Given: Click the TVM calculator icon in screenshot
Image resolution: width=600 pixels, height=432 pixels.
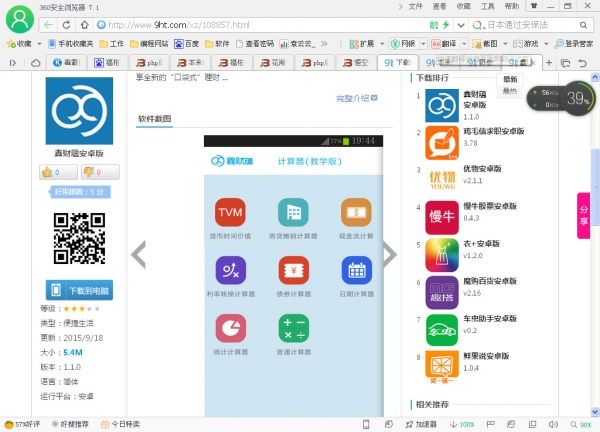Looking at the screenshot, I should (x=230, y=212).
